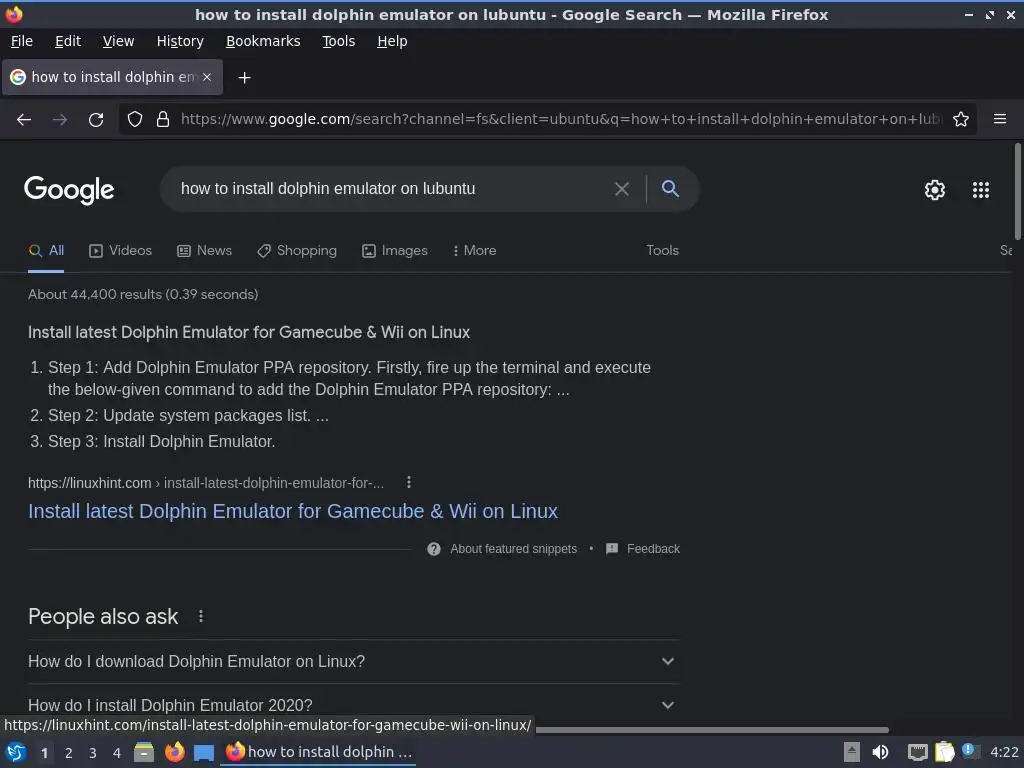Switch to workspace 4
1024x768 pixels.
(x=117, y=753)
